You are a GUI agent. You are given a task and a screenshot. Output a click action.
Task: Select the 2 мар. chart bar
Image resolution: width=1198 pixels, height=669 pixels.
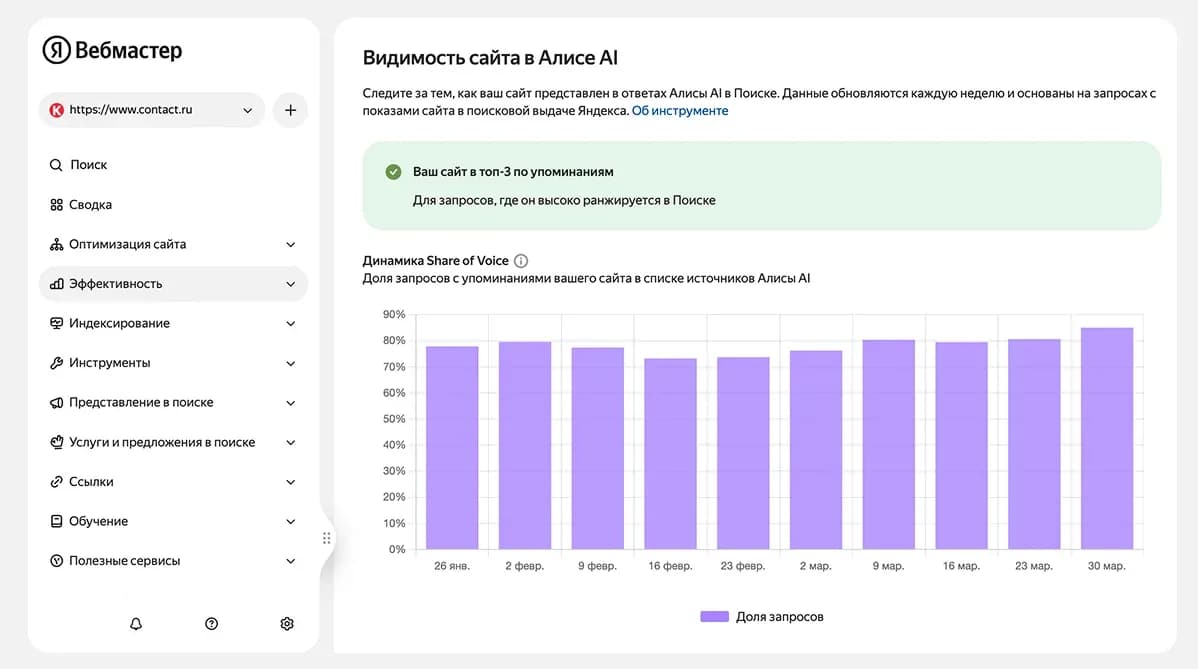point(816,451)
